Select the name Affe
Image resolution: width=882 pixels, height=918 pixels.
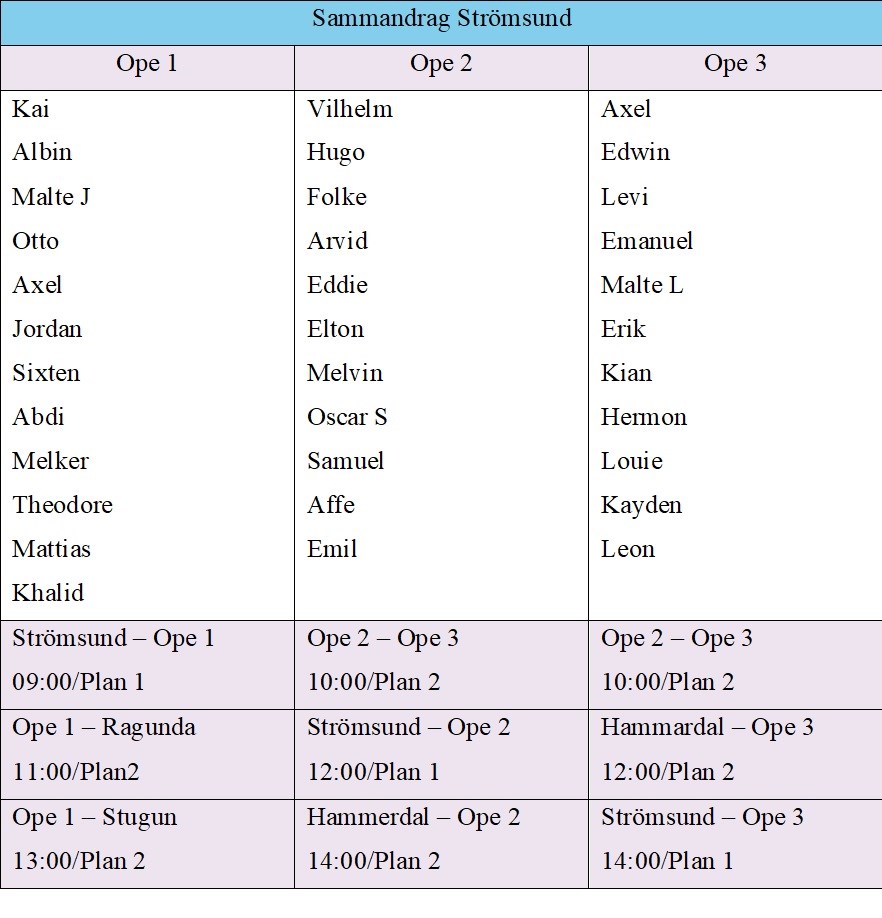click(331, 505)
